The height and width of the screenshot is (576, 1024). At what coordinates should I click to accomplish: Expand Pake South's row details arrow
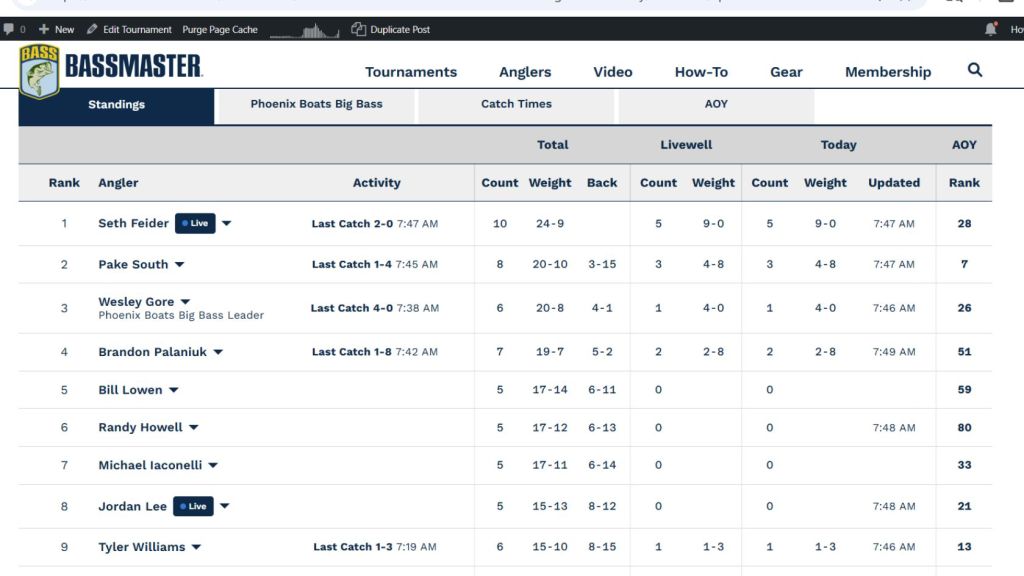pyautogui.click(x=180, y=265)
